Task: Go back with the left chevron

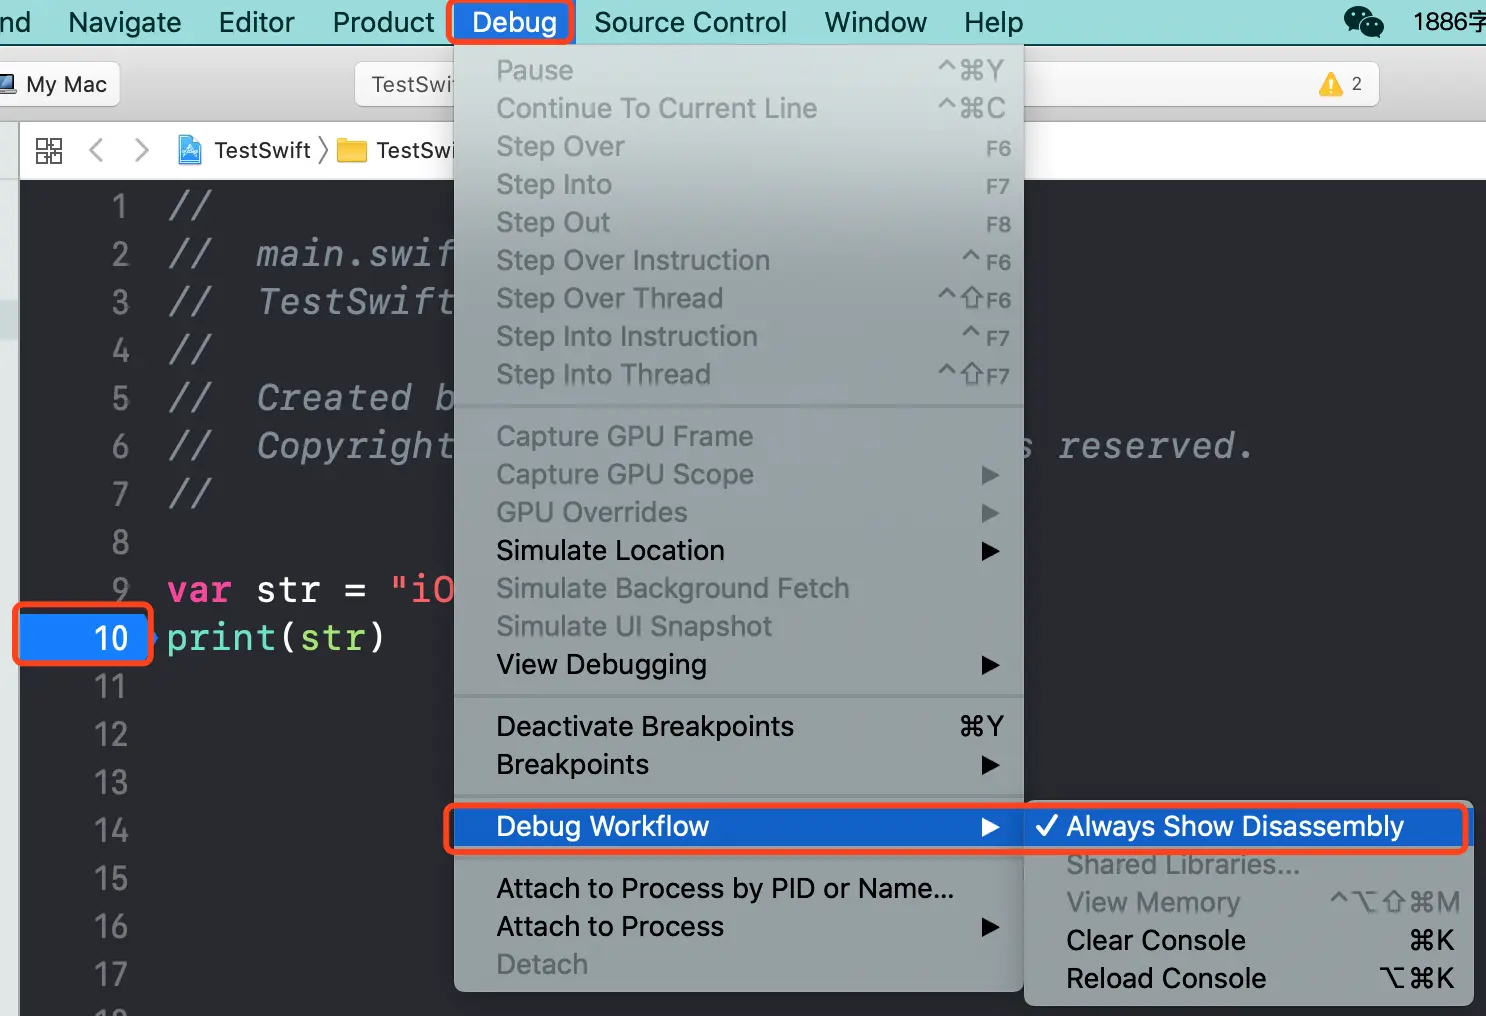Action: tap(96, 151)
